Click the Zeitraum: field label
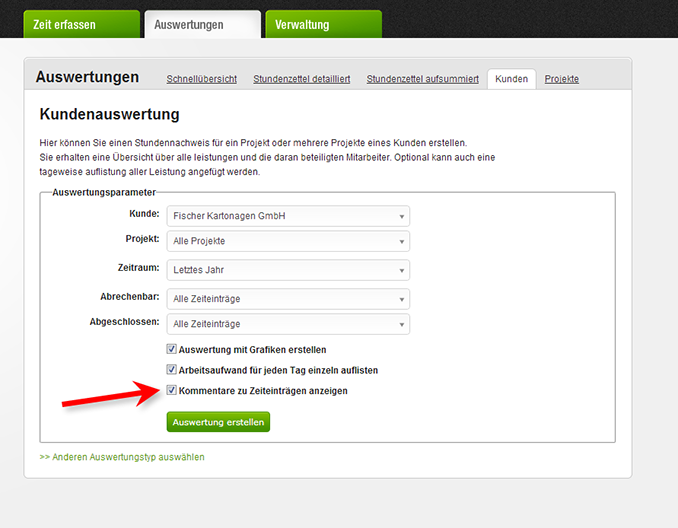The height and width of the screenshot is (528, 678). pos(138,268)
